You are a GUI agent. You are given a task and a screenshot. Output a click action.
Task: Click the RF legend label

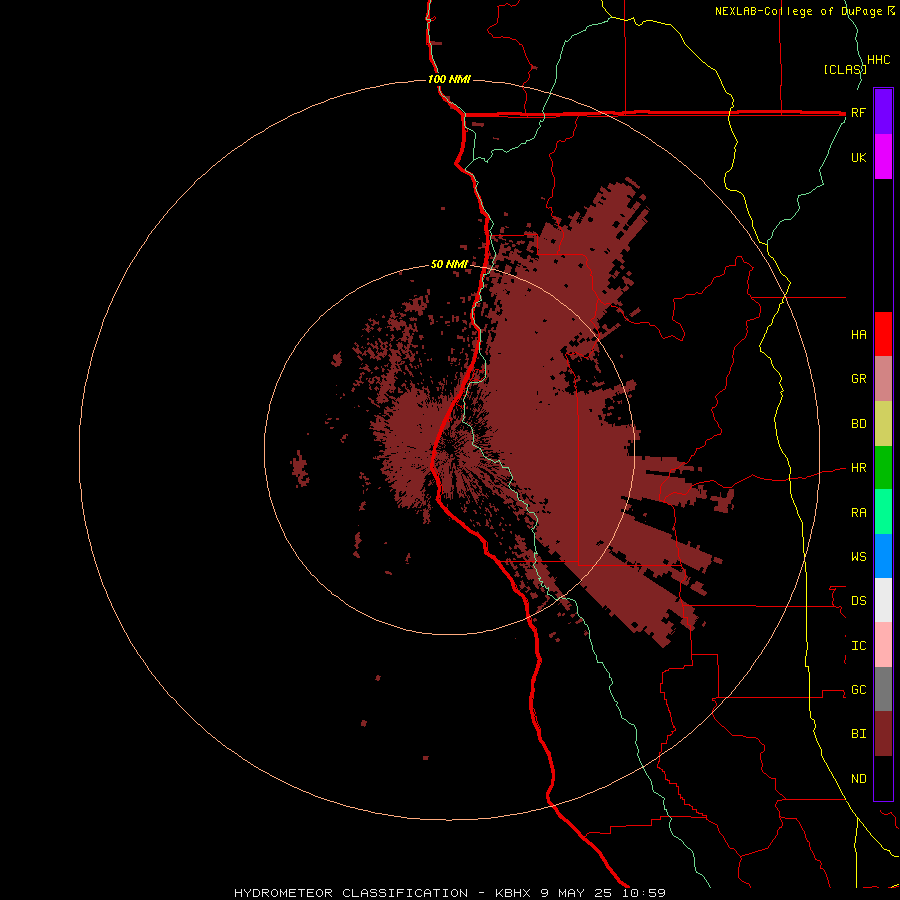(x=858, y=112)
